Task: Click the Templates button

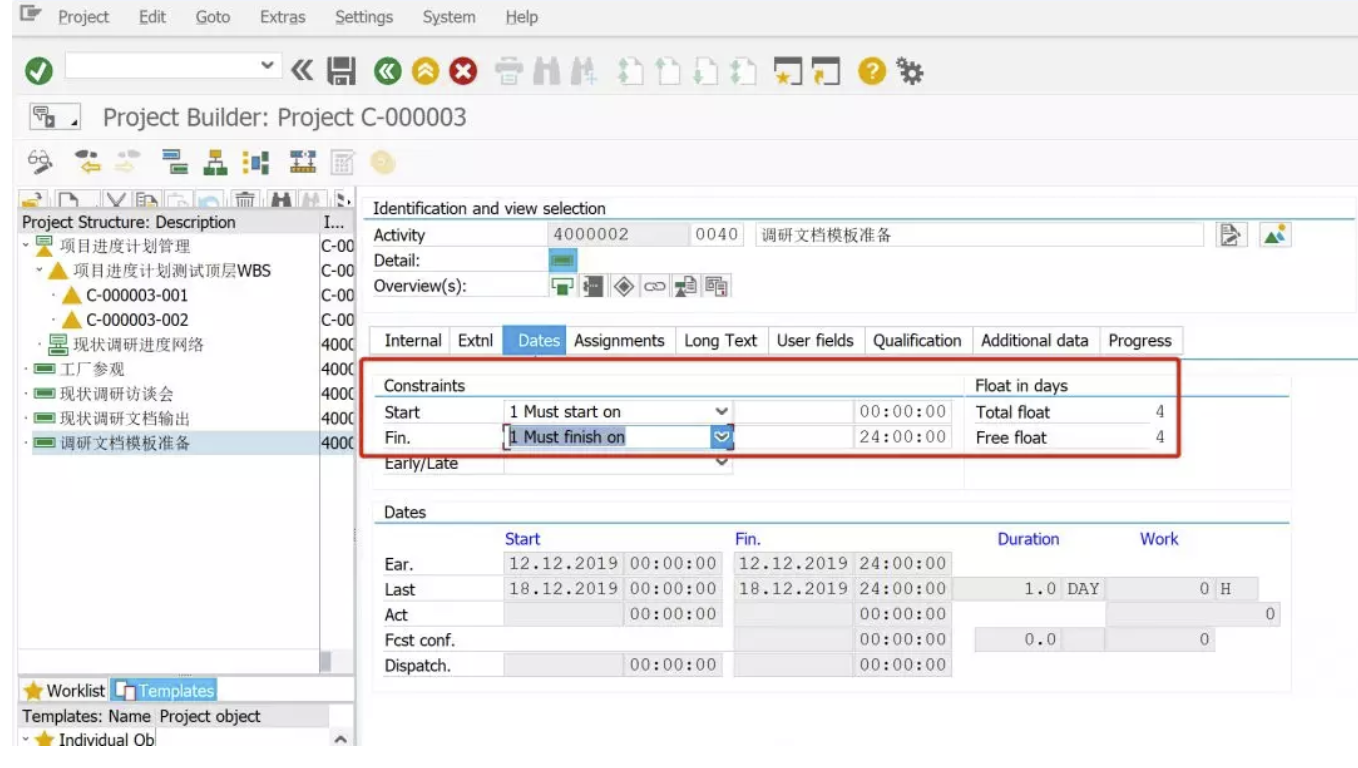Action: (163, 690)
